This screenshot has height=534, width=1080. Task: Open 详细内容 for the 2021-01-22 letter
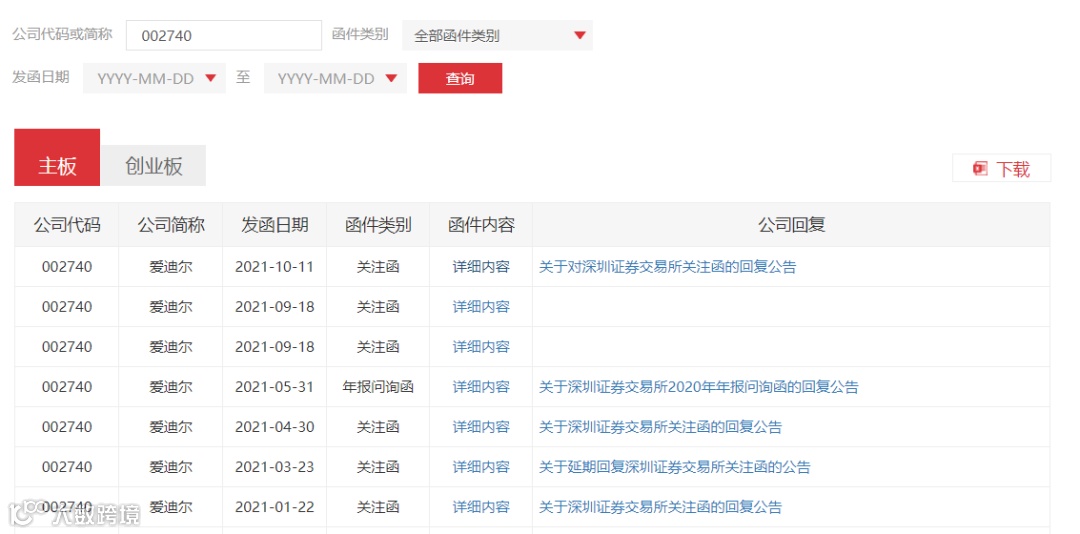point(481,507)
